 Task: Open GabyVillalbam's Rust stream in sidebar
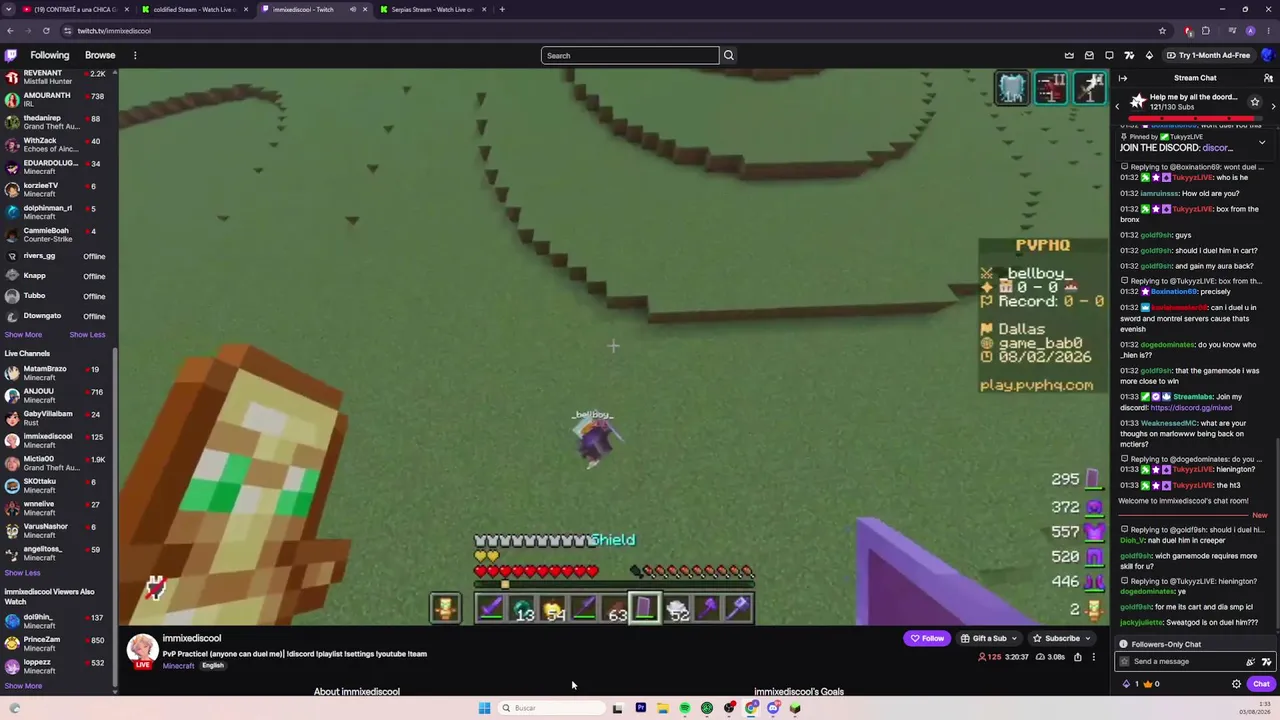(58, 418)
